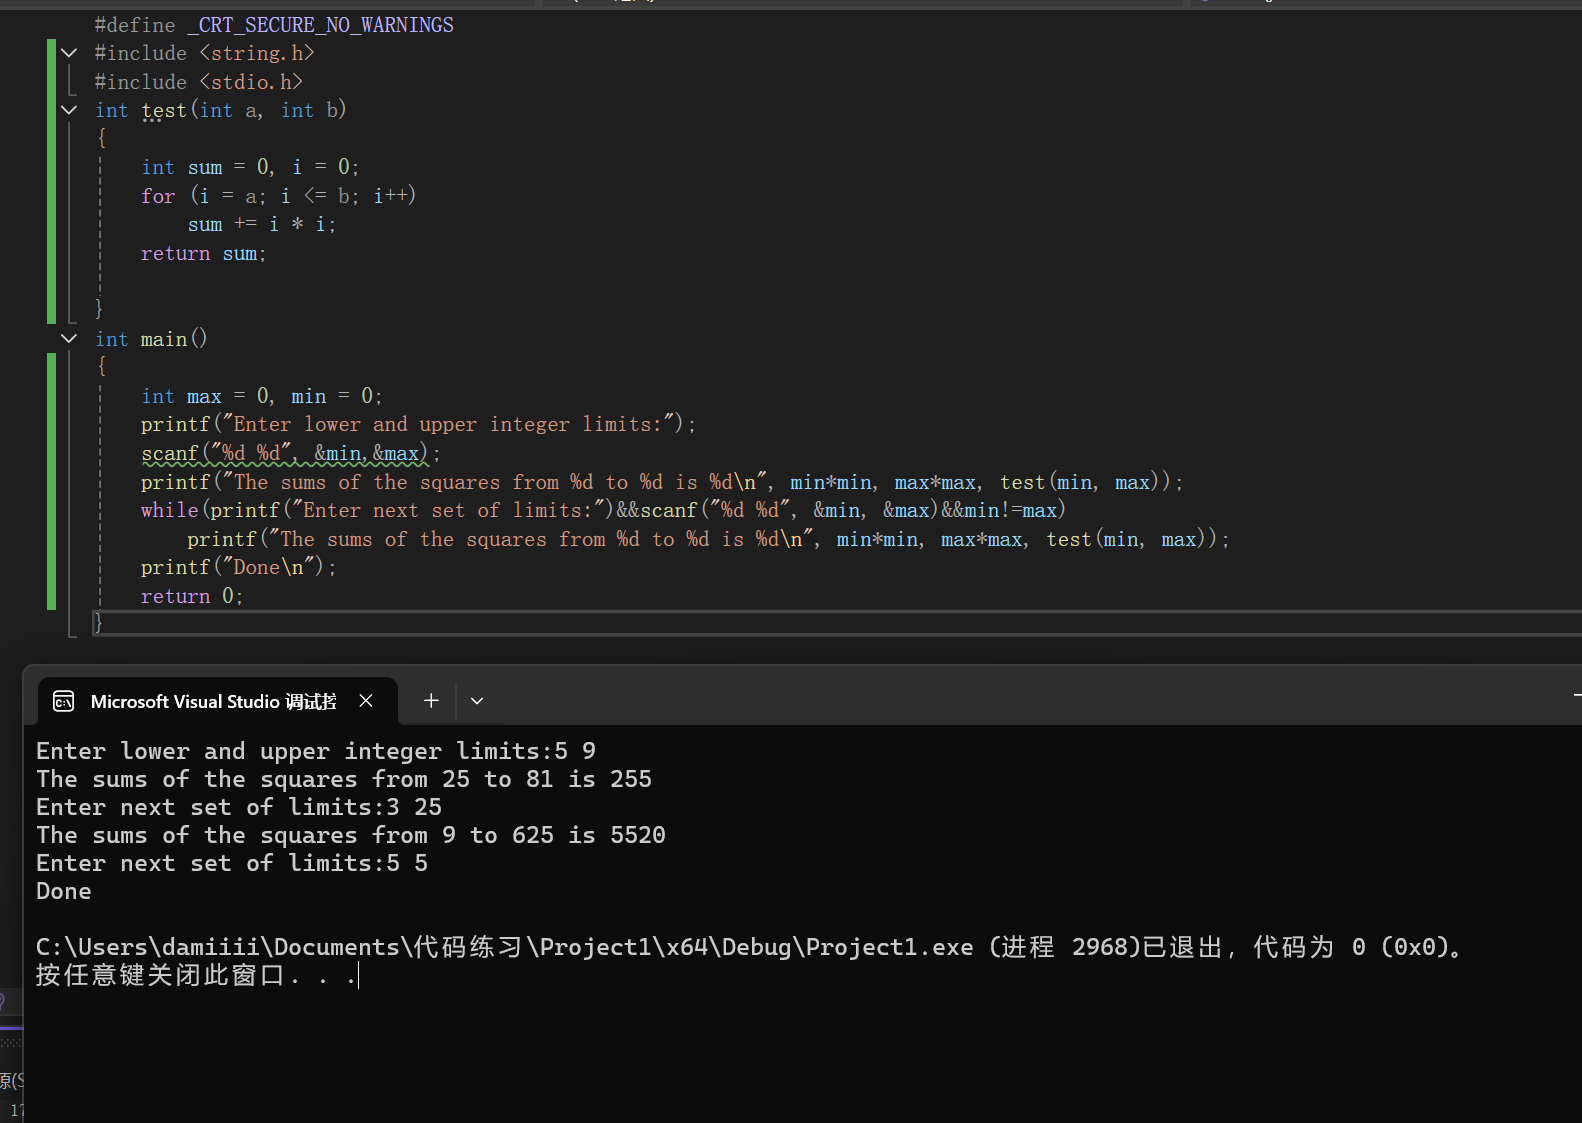Collapse the test function fold arrow
Viewport: 1582px width, 1123px height.
(69, 110)
